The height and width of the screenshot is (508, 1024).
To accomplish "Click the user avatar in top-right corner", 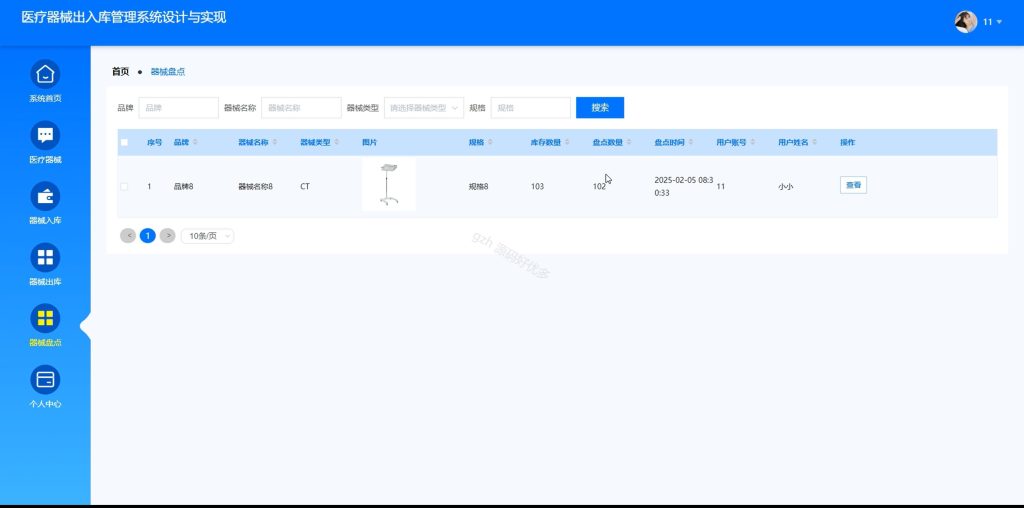I will coord(966,22).
